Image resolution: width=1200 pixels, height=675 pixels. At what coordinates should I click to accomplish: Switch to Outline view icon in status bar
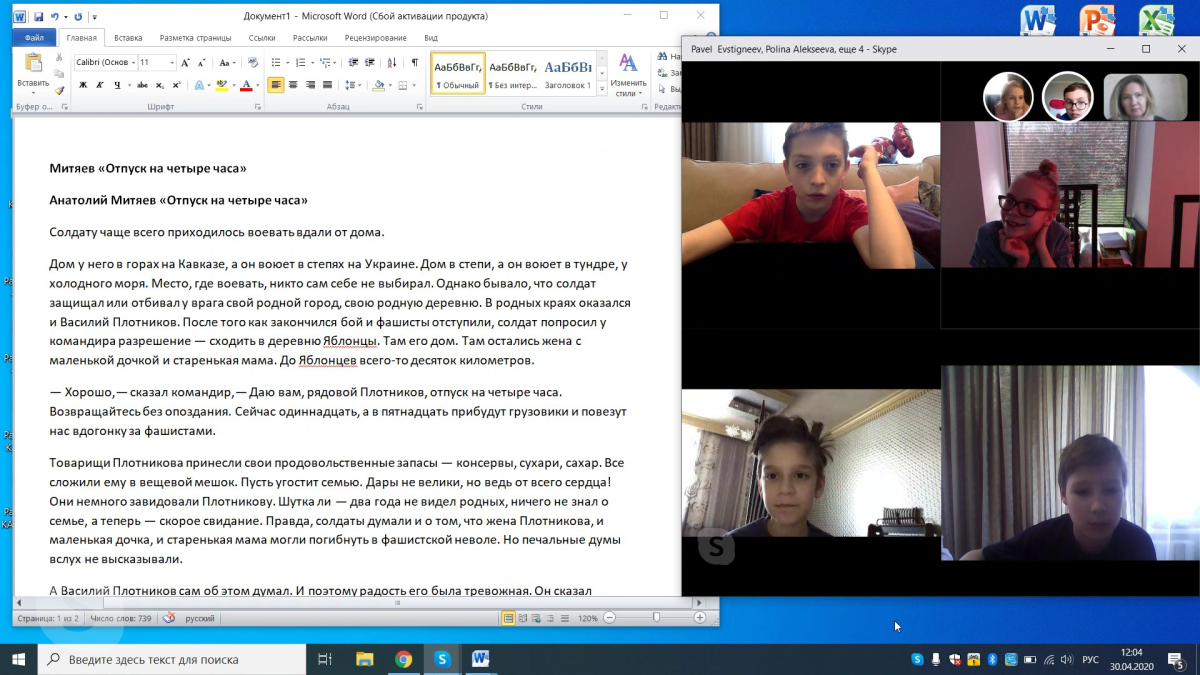click(550, 618)
